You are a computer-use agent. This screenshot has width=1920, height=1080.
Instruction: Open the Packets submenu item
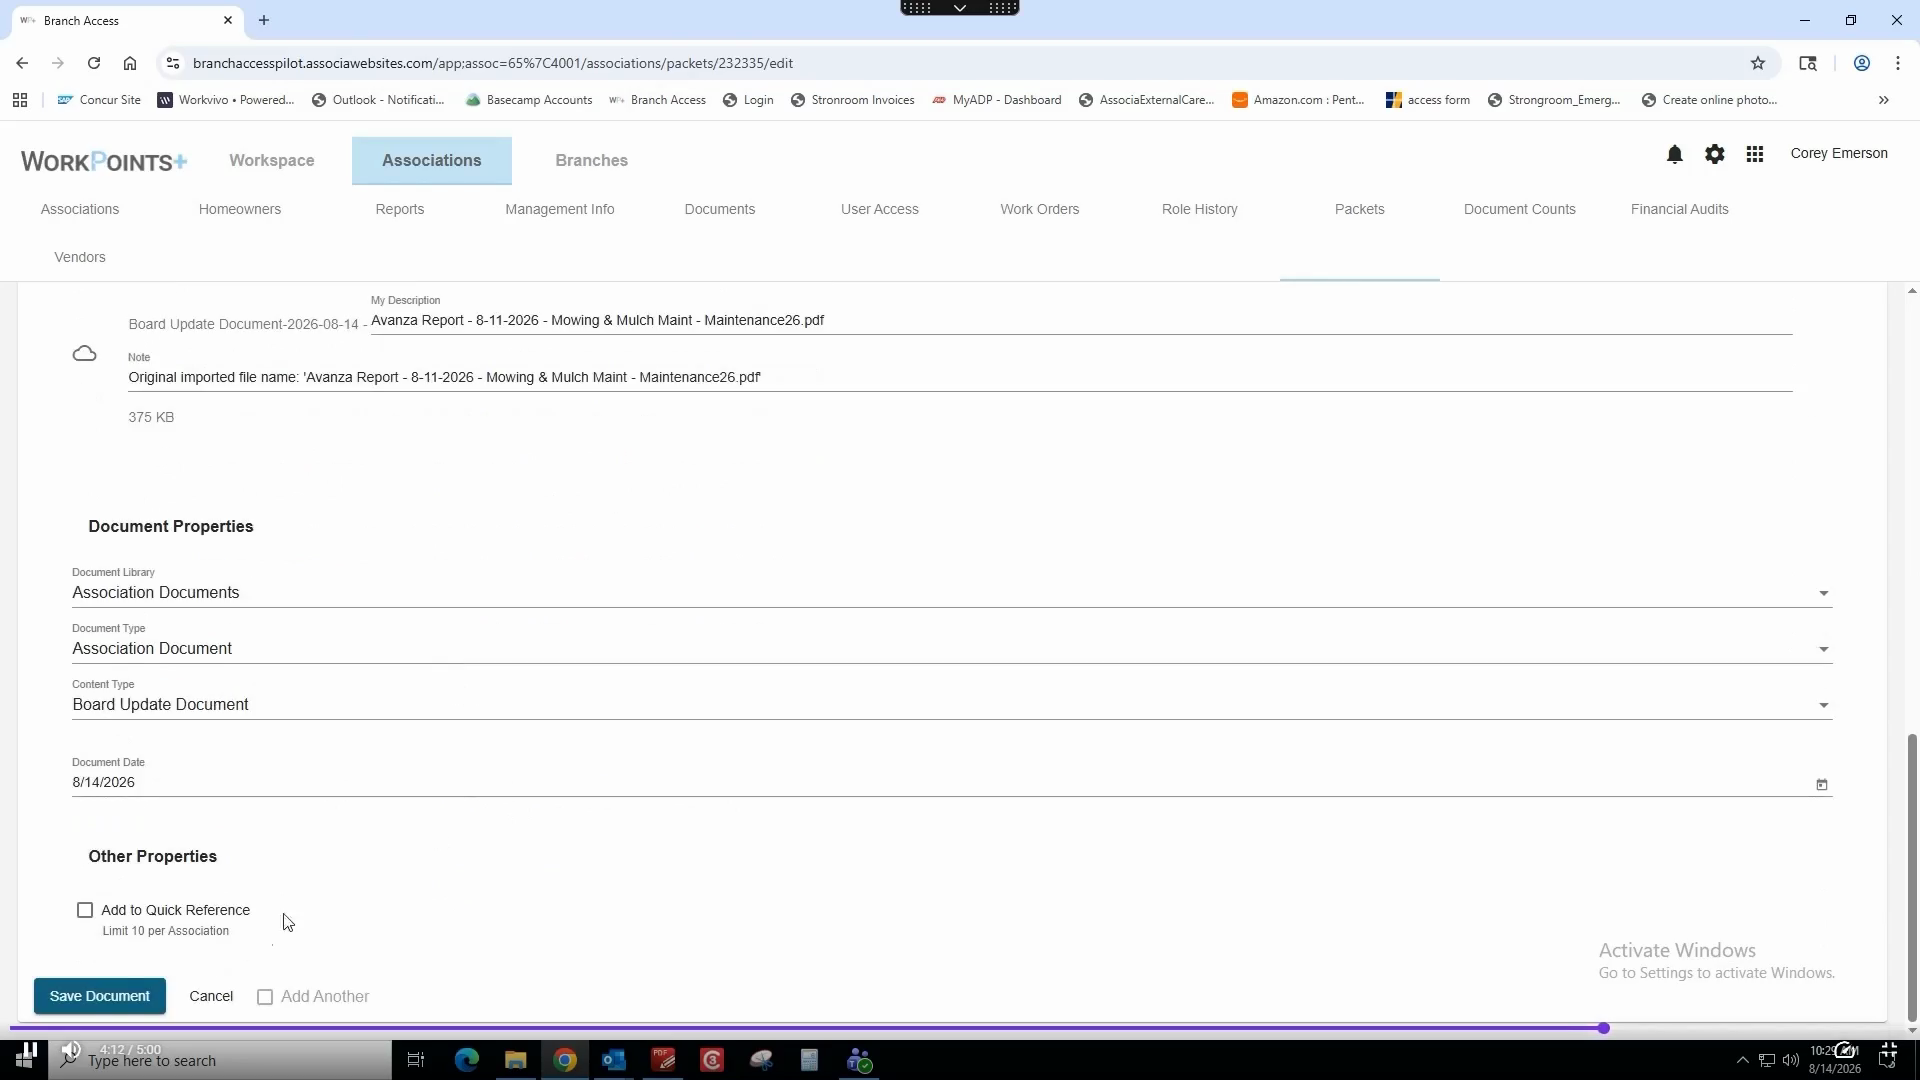(1360, 209)
